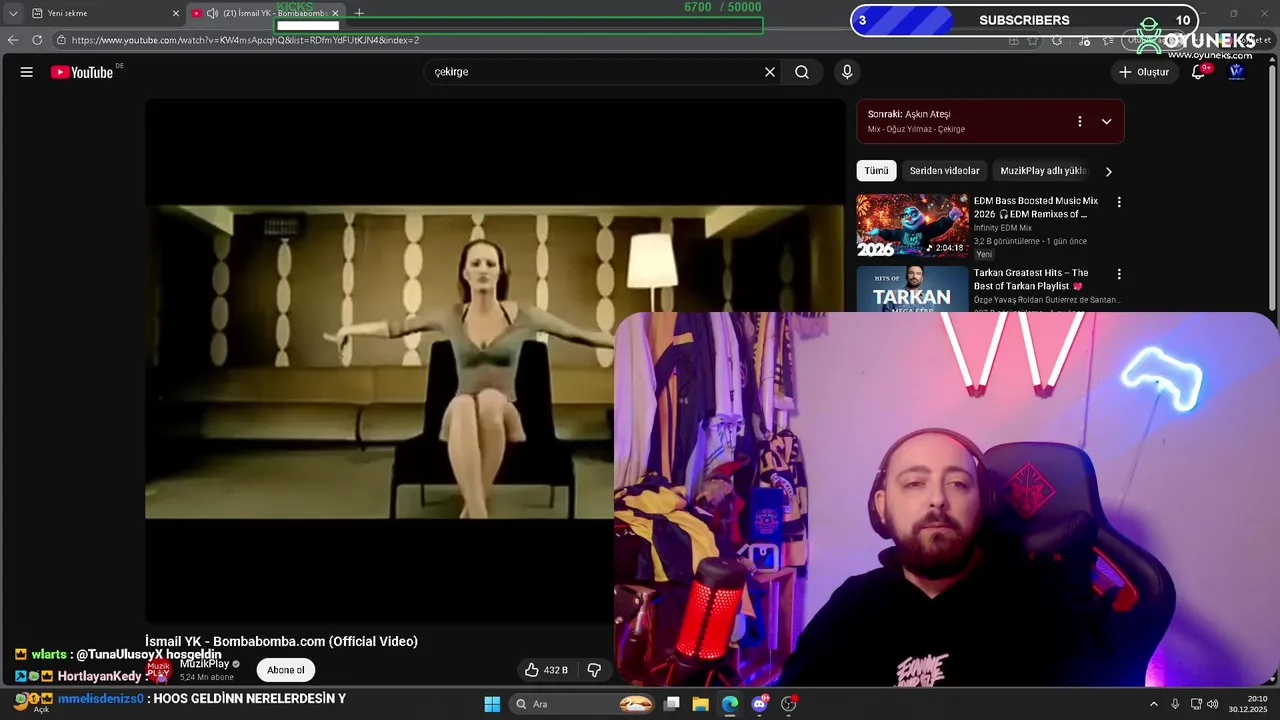This screenshot has height=720, width=1280.
Task: Open taskbar clock showing 20:10
Action: 1250,704
